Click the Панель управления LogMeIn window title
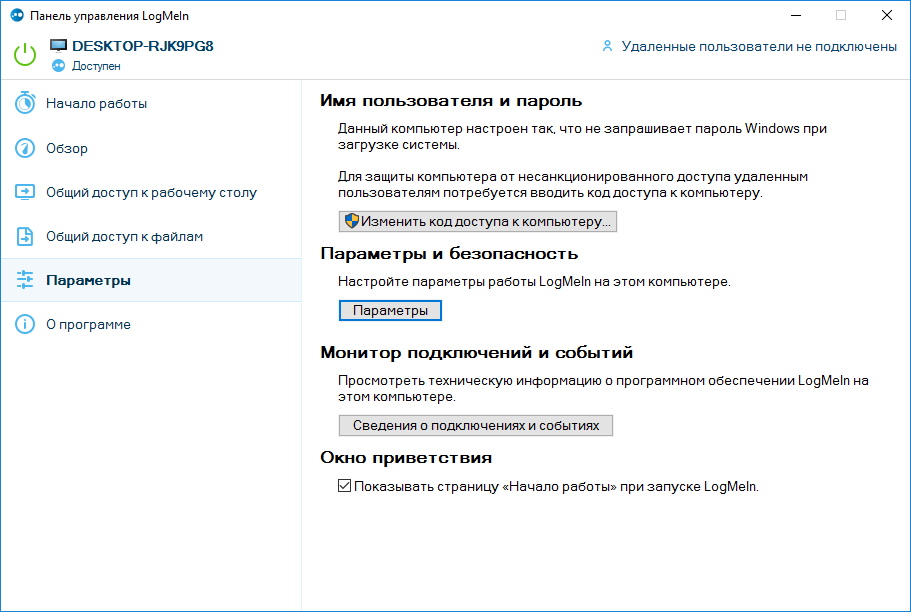Viewport: 911px width, 612px height. (109, 16)
